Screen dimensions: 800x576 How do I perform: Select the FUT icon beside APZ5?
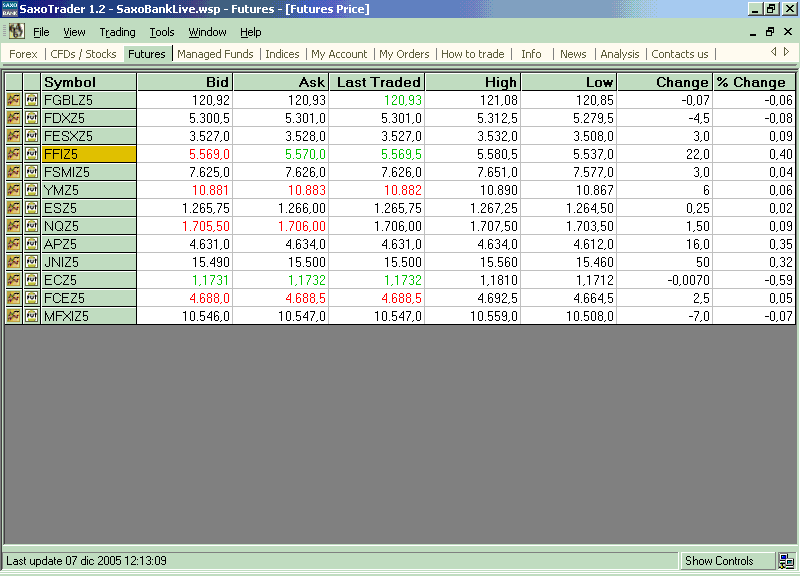(32, 244)
